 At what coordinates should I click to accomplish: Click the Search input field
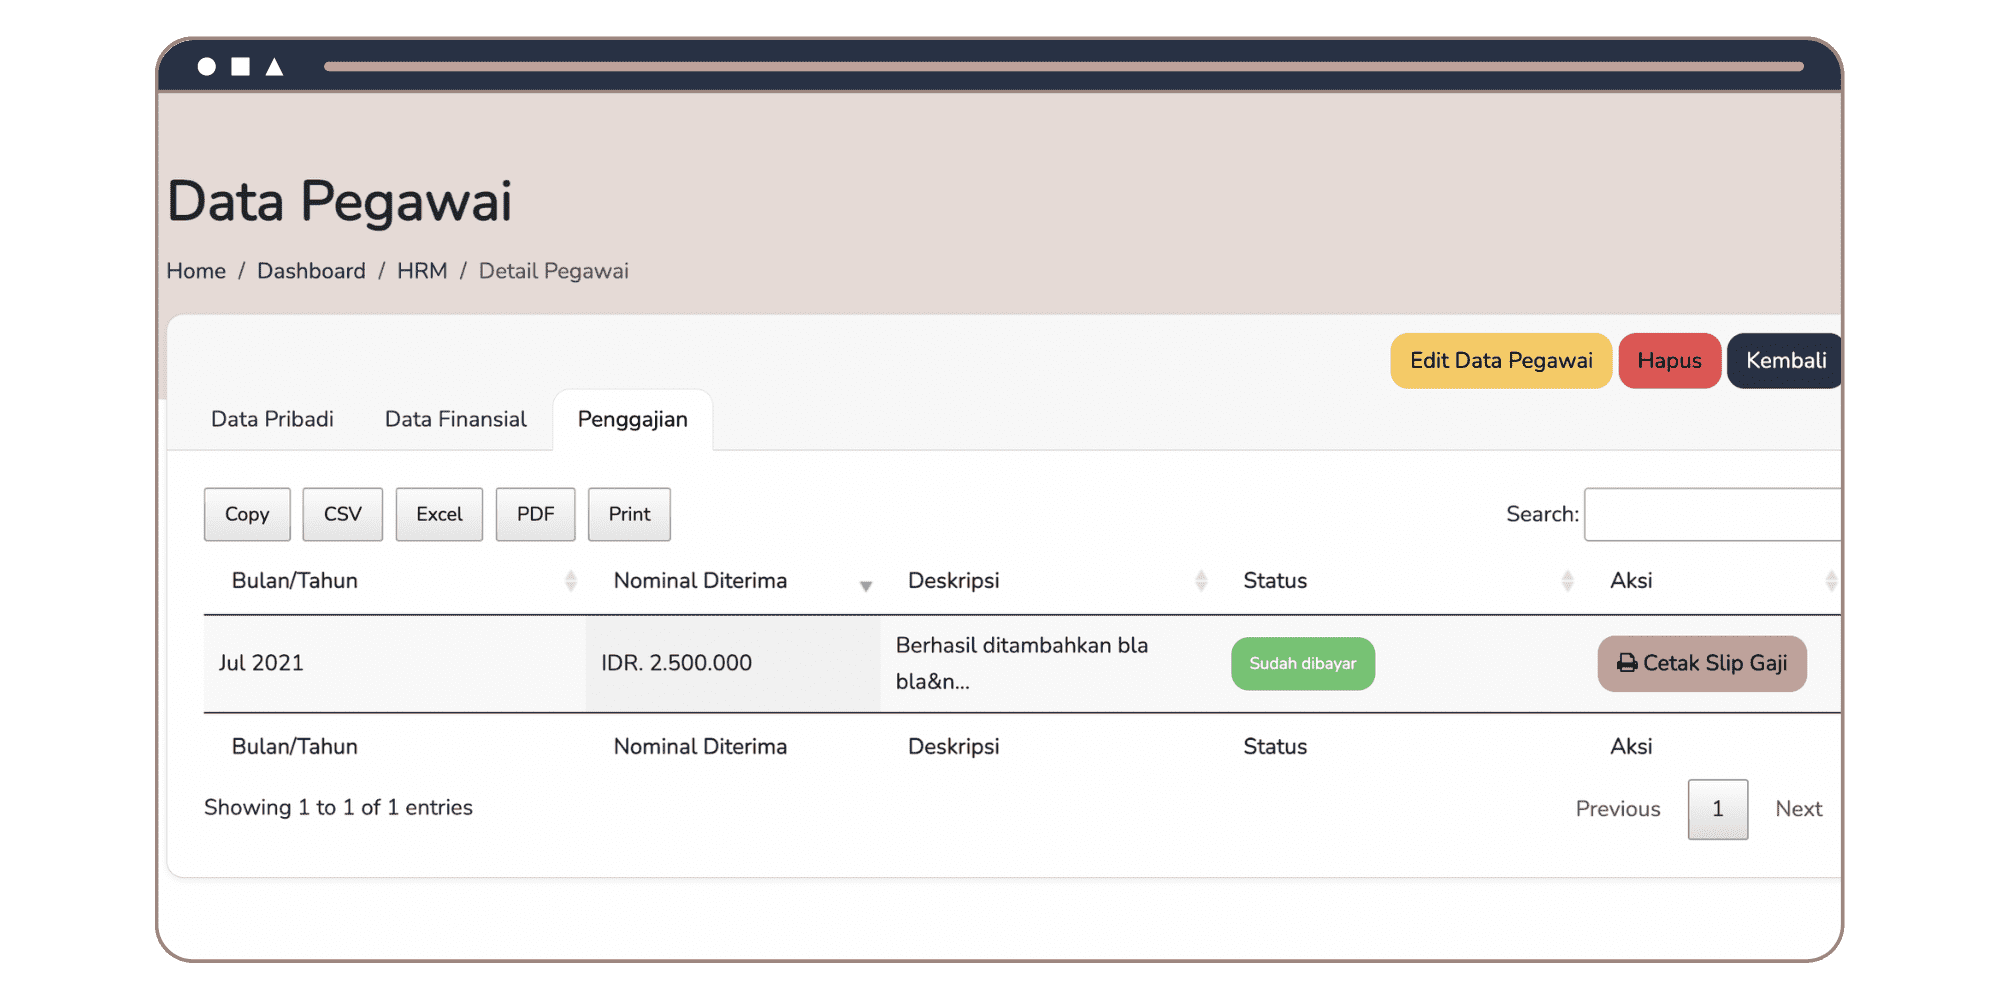1712,514
